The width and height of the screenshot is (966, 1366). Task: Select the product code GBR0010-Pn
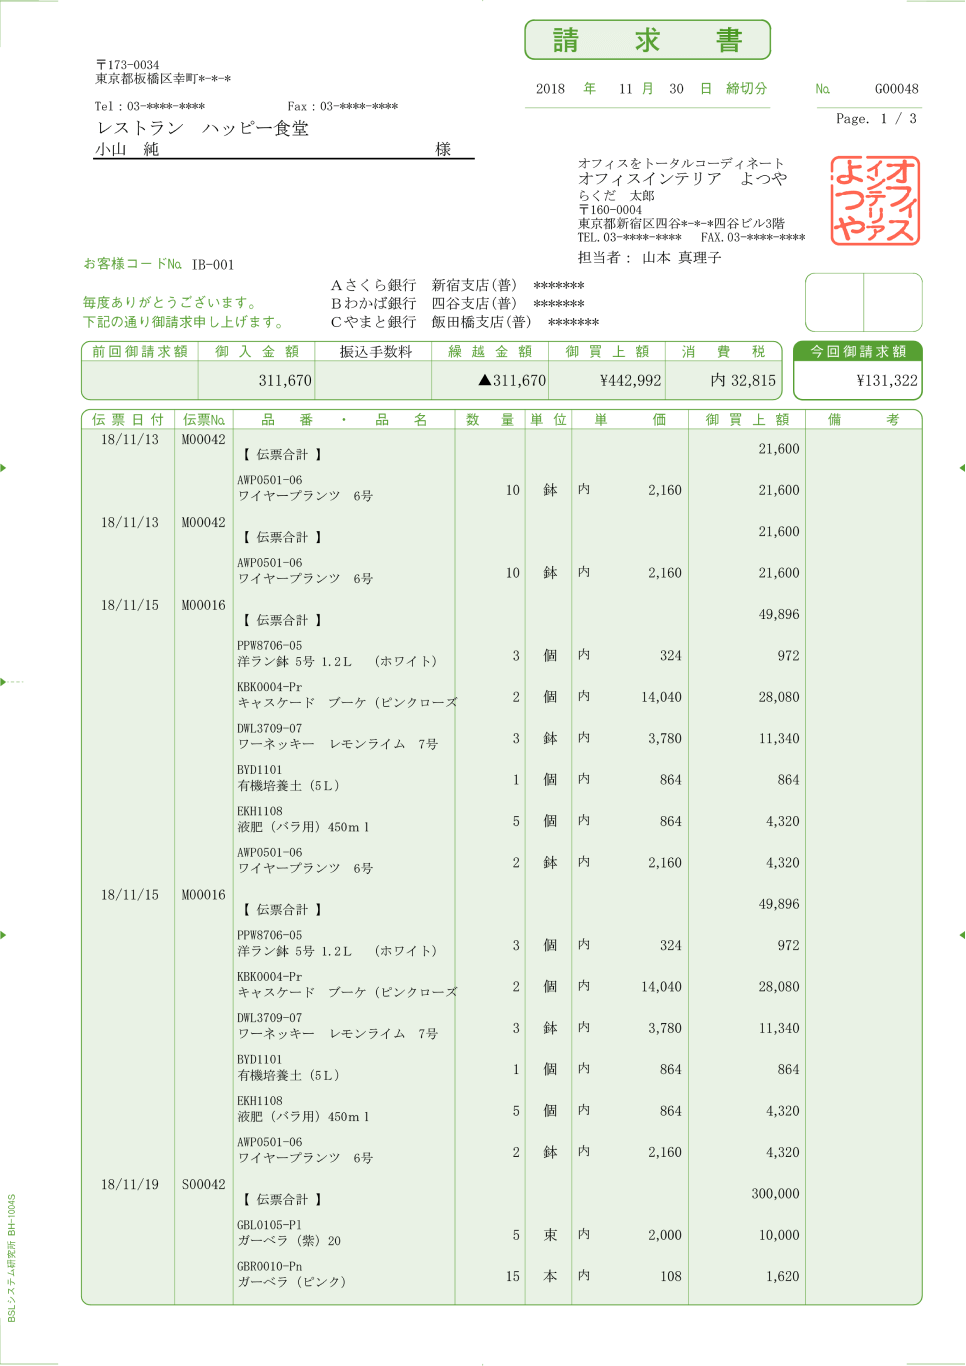(269, 1266)
